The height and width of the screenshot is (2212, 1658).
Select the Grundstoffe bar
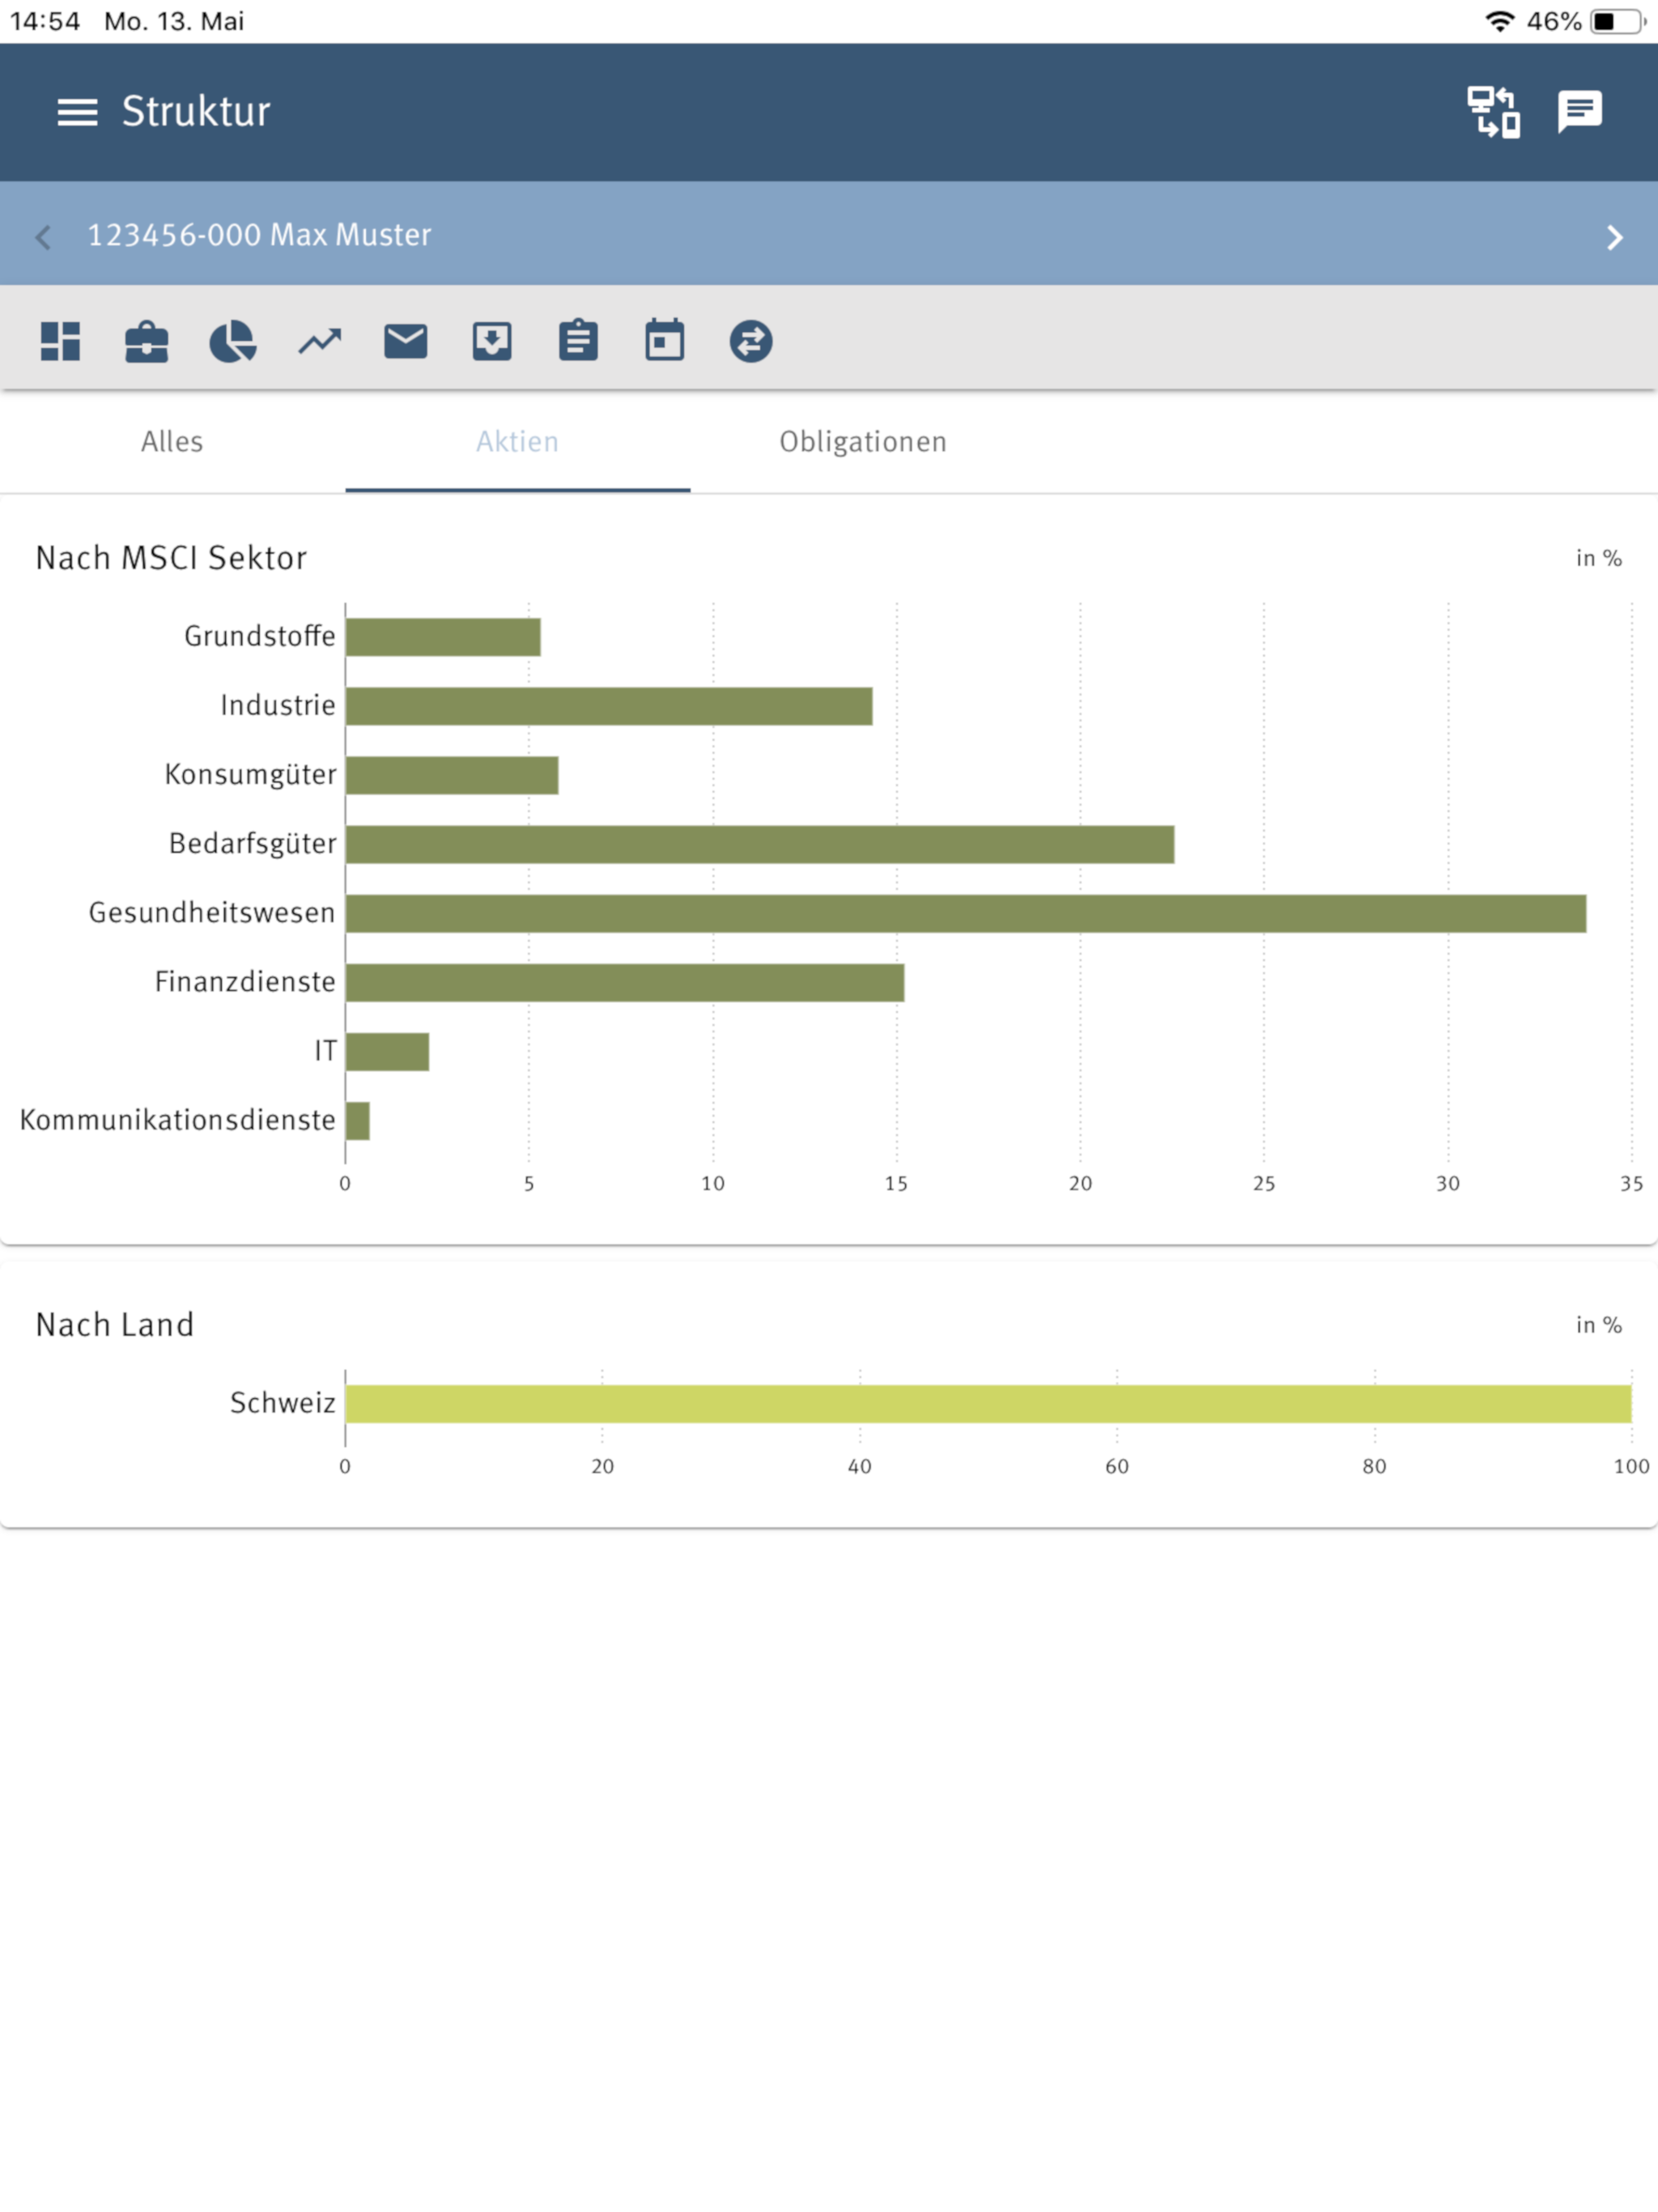[443, 637]
